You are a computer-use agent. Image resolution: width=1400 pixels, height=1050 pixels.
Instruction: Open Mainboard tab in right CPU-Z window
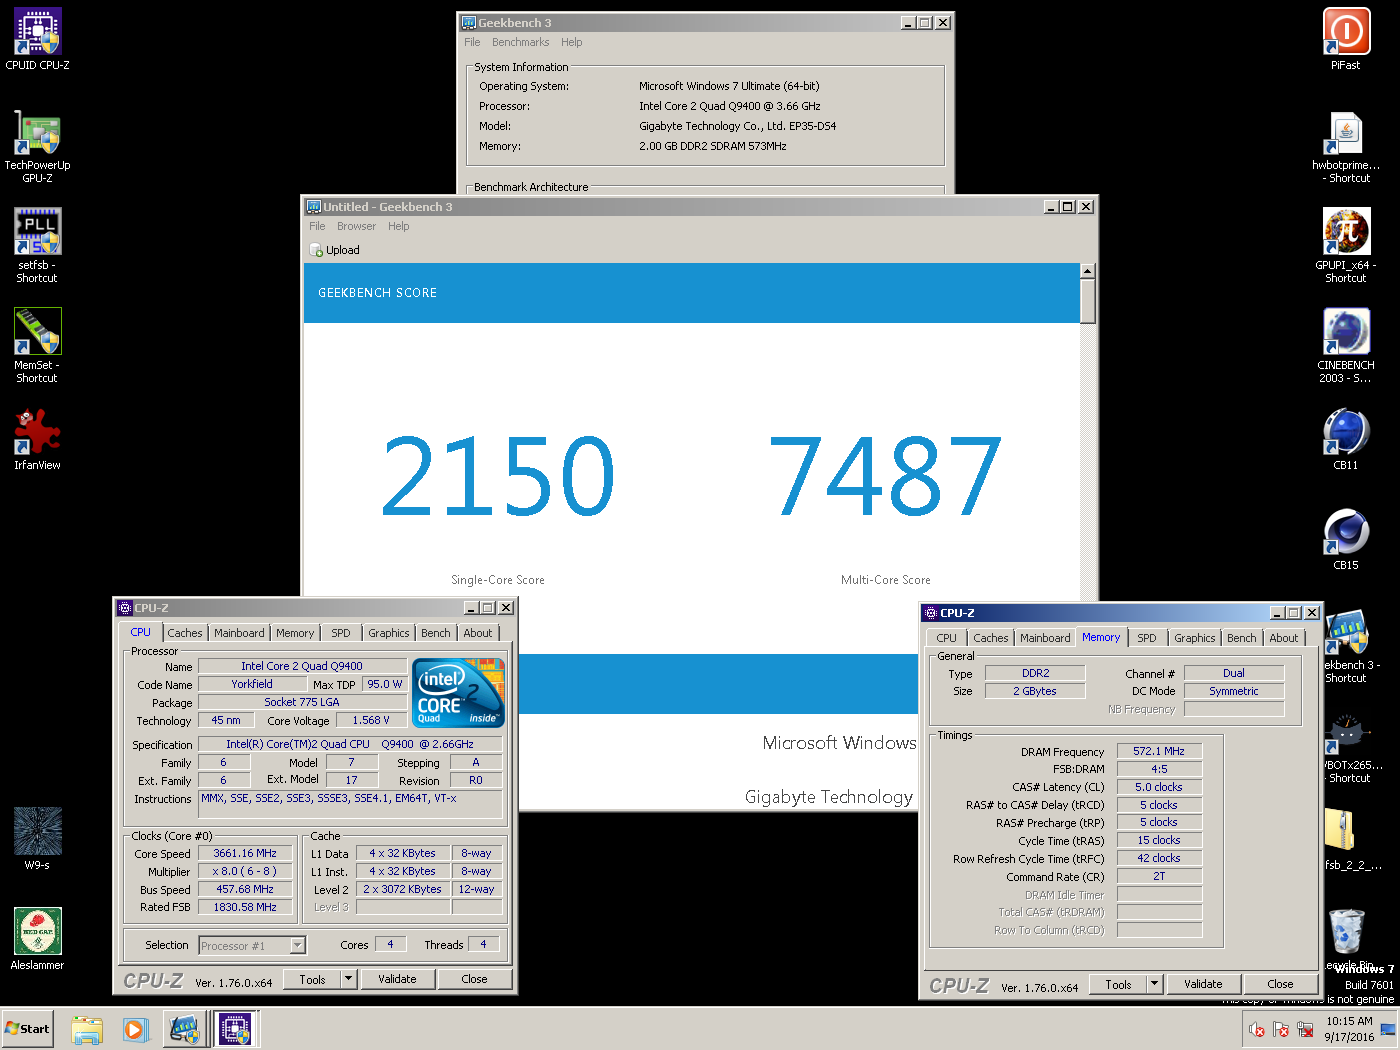[1045, 638]
